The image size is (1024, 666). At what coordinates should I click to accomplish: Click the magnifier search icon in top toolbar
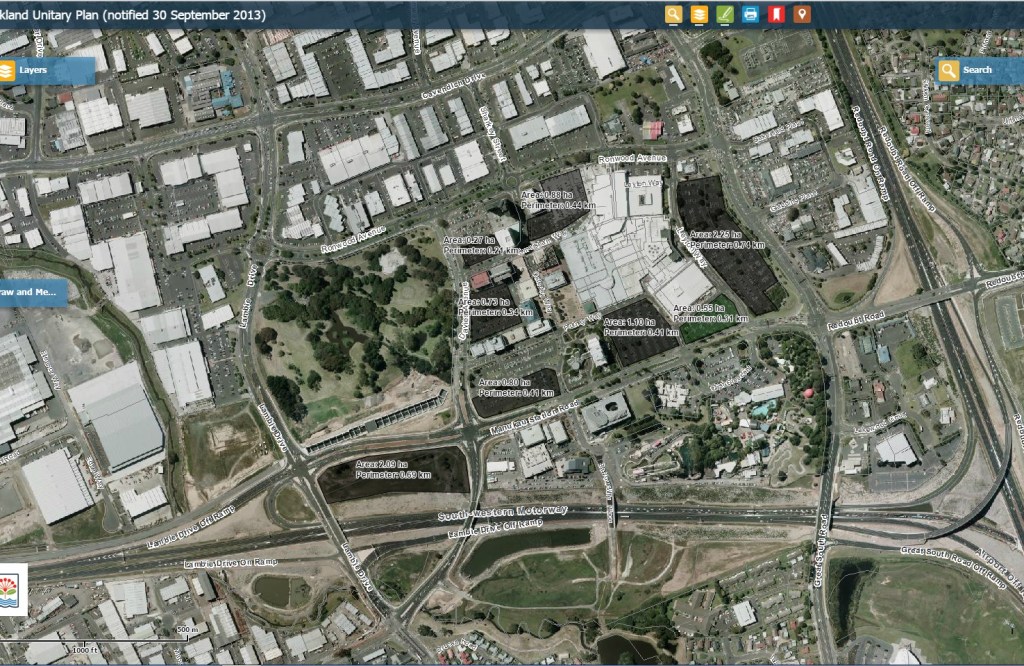673,14
